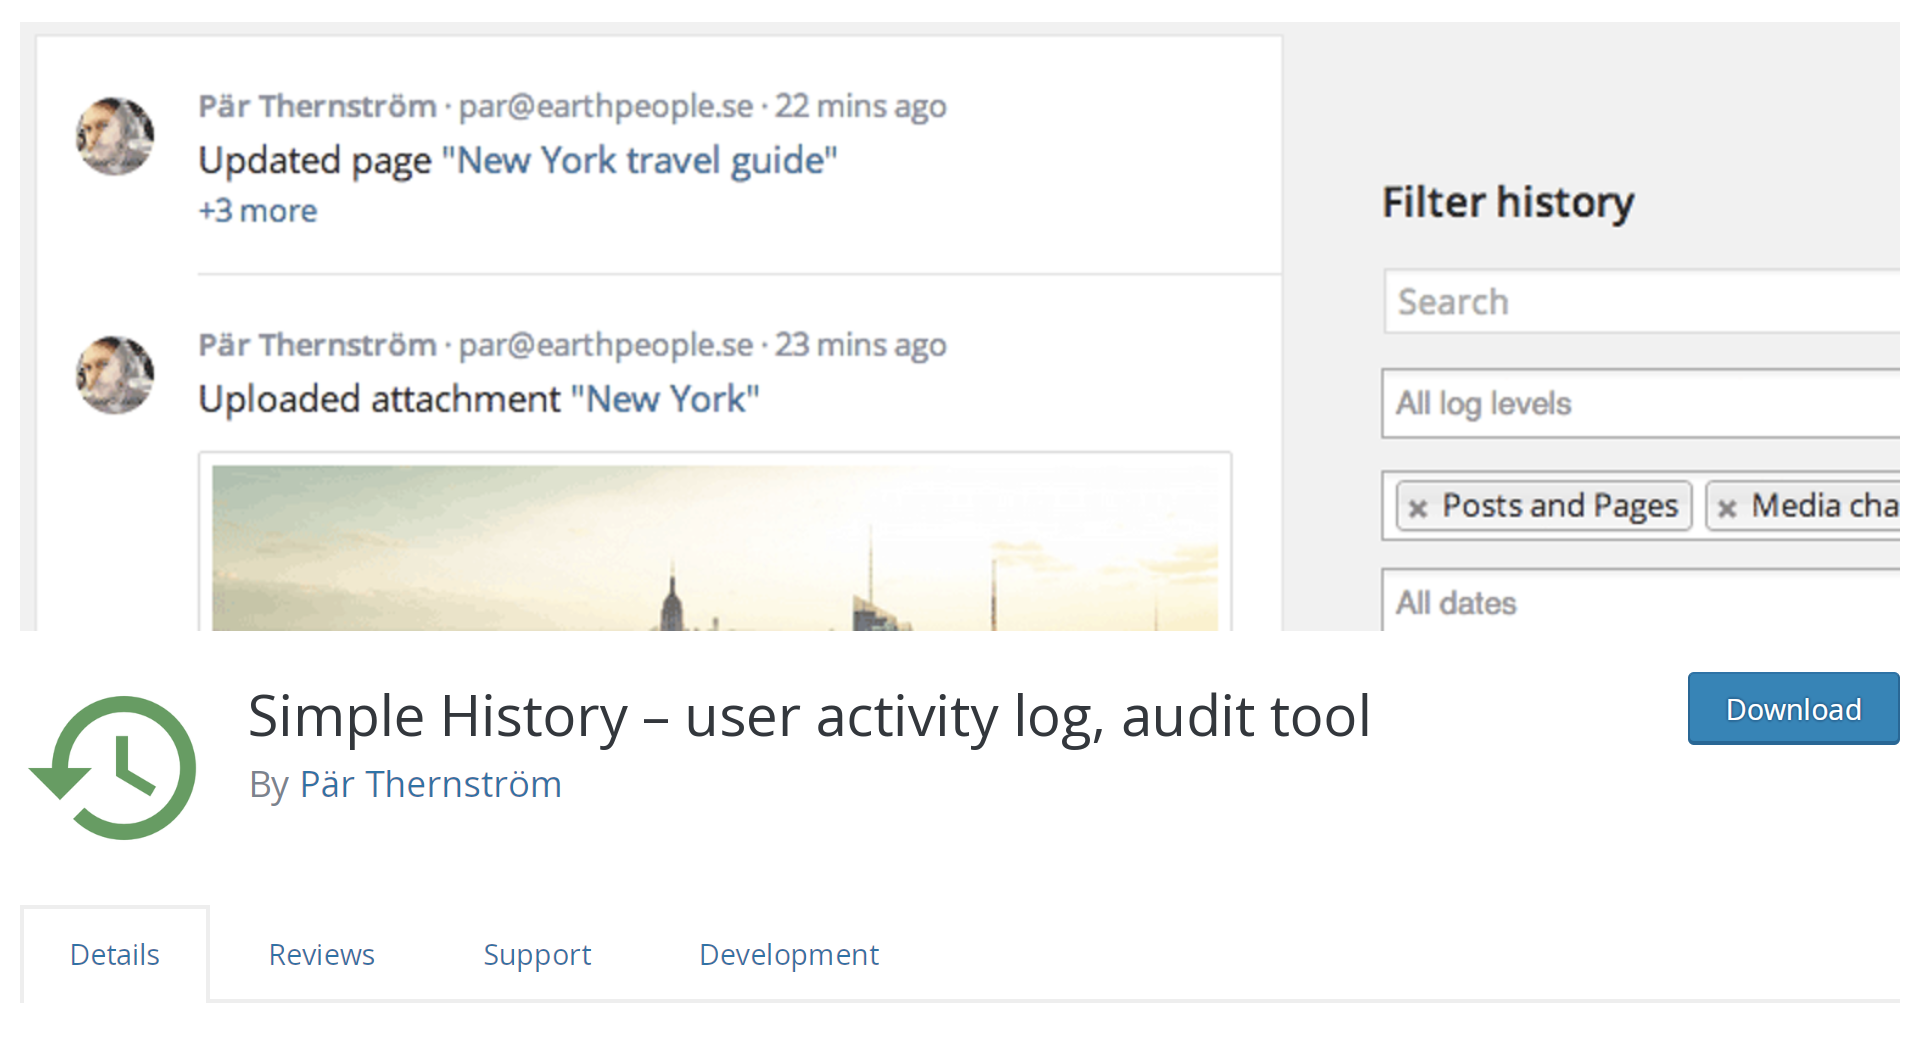Remove the Posts and Pages filter tag
The width and height of the screenshot is (1928, 1042).
pyautogui.click(x=1417, y=508)
